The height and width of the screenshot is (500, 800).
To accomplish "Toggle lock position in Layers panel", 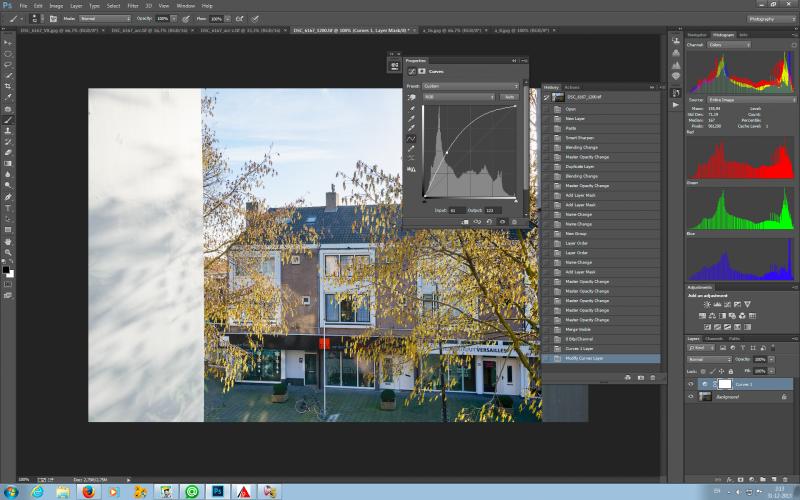I will point(721,371).
